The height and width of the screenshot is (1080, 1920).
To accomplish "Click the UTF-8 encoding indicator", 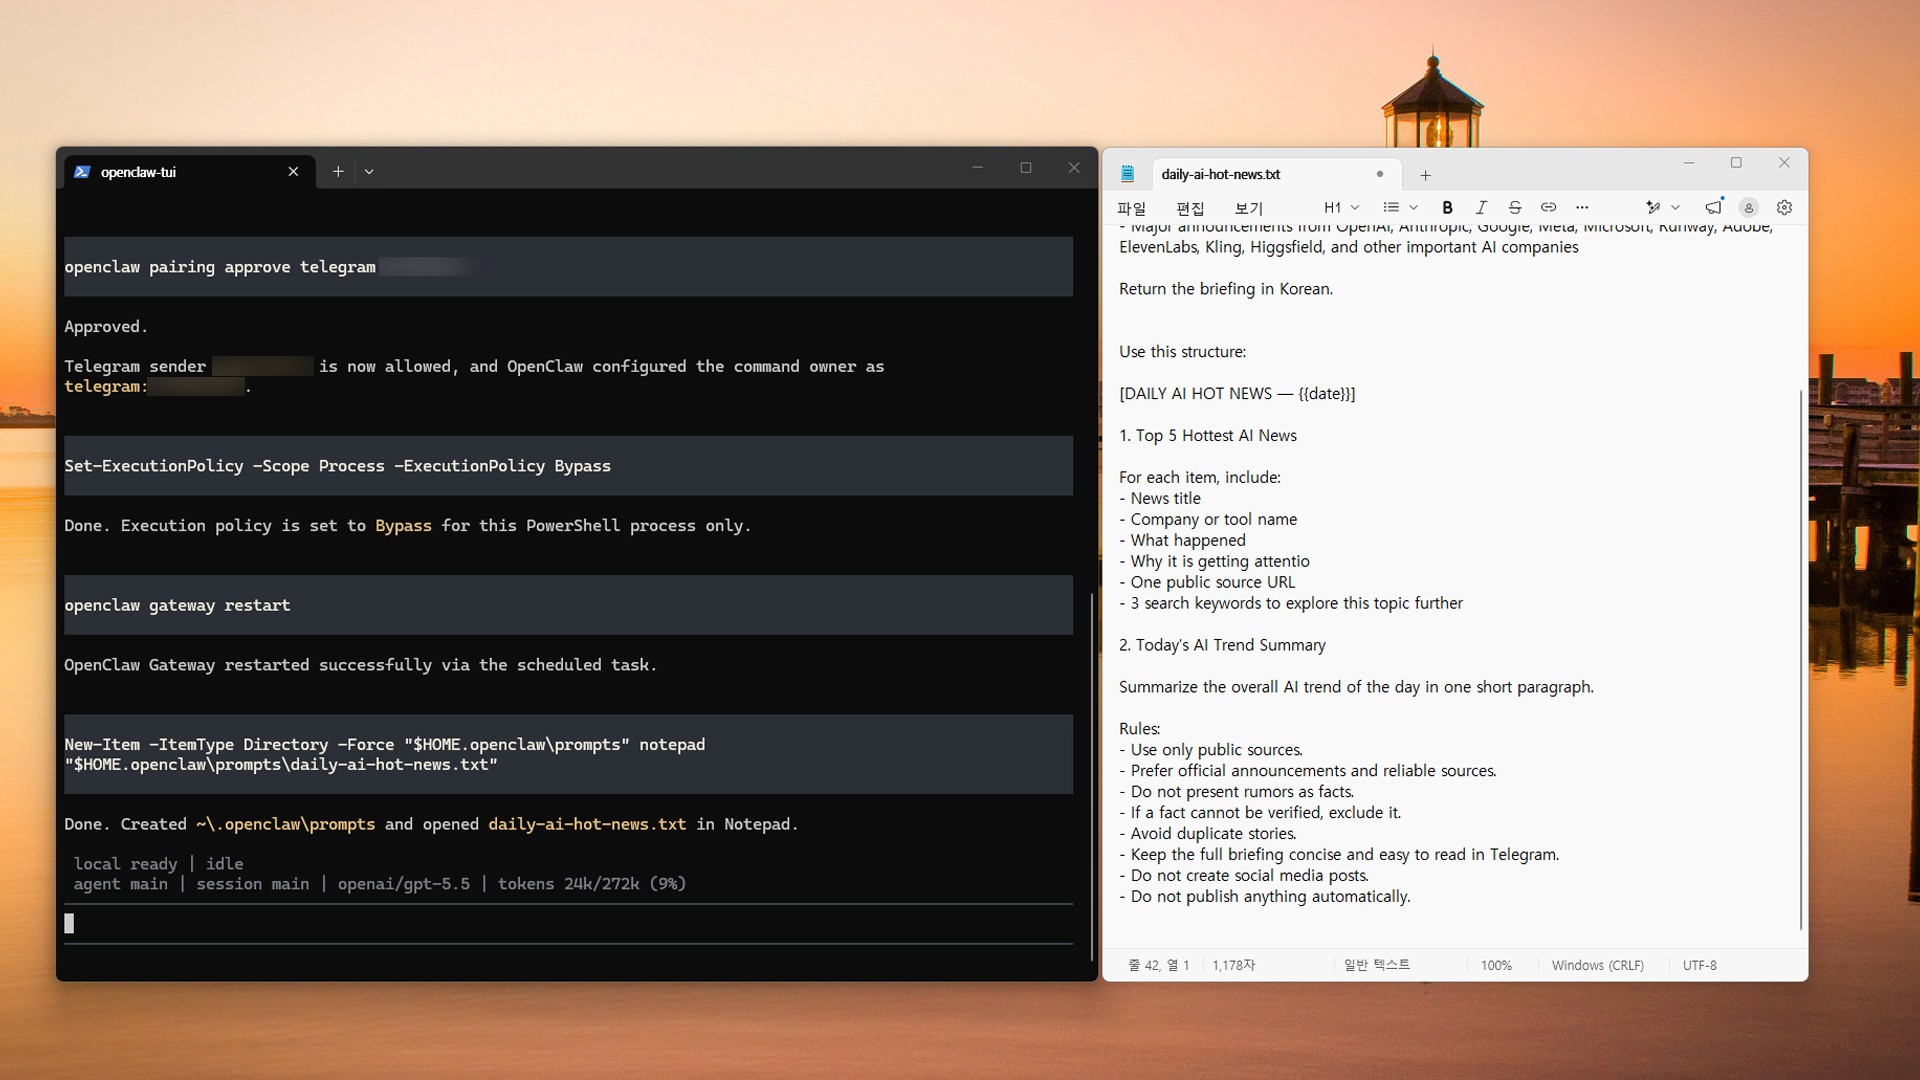I will click(1699, 965).
